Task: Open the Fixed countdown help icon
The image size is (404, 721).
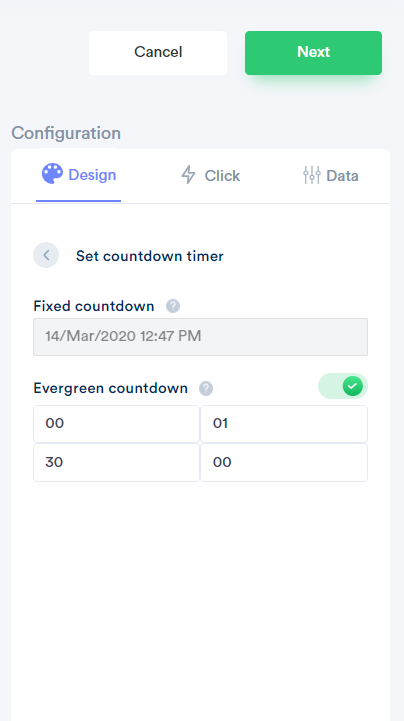Action: click(x=173, y=306)
